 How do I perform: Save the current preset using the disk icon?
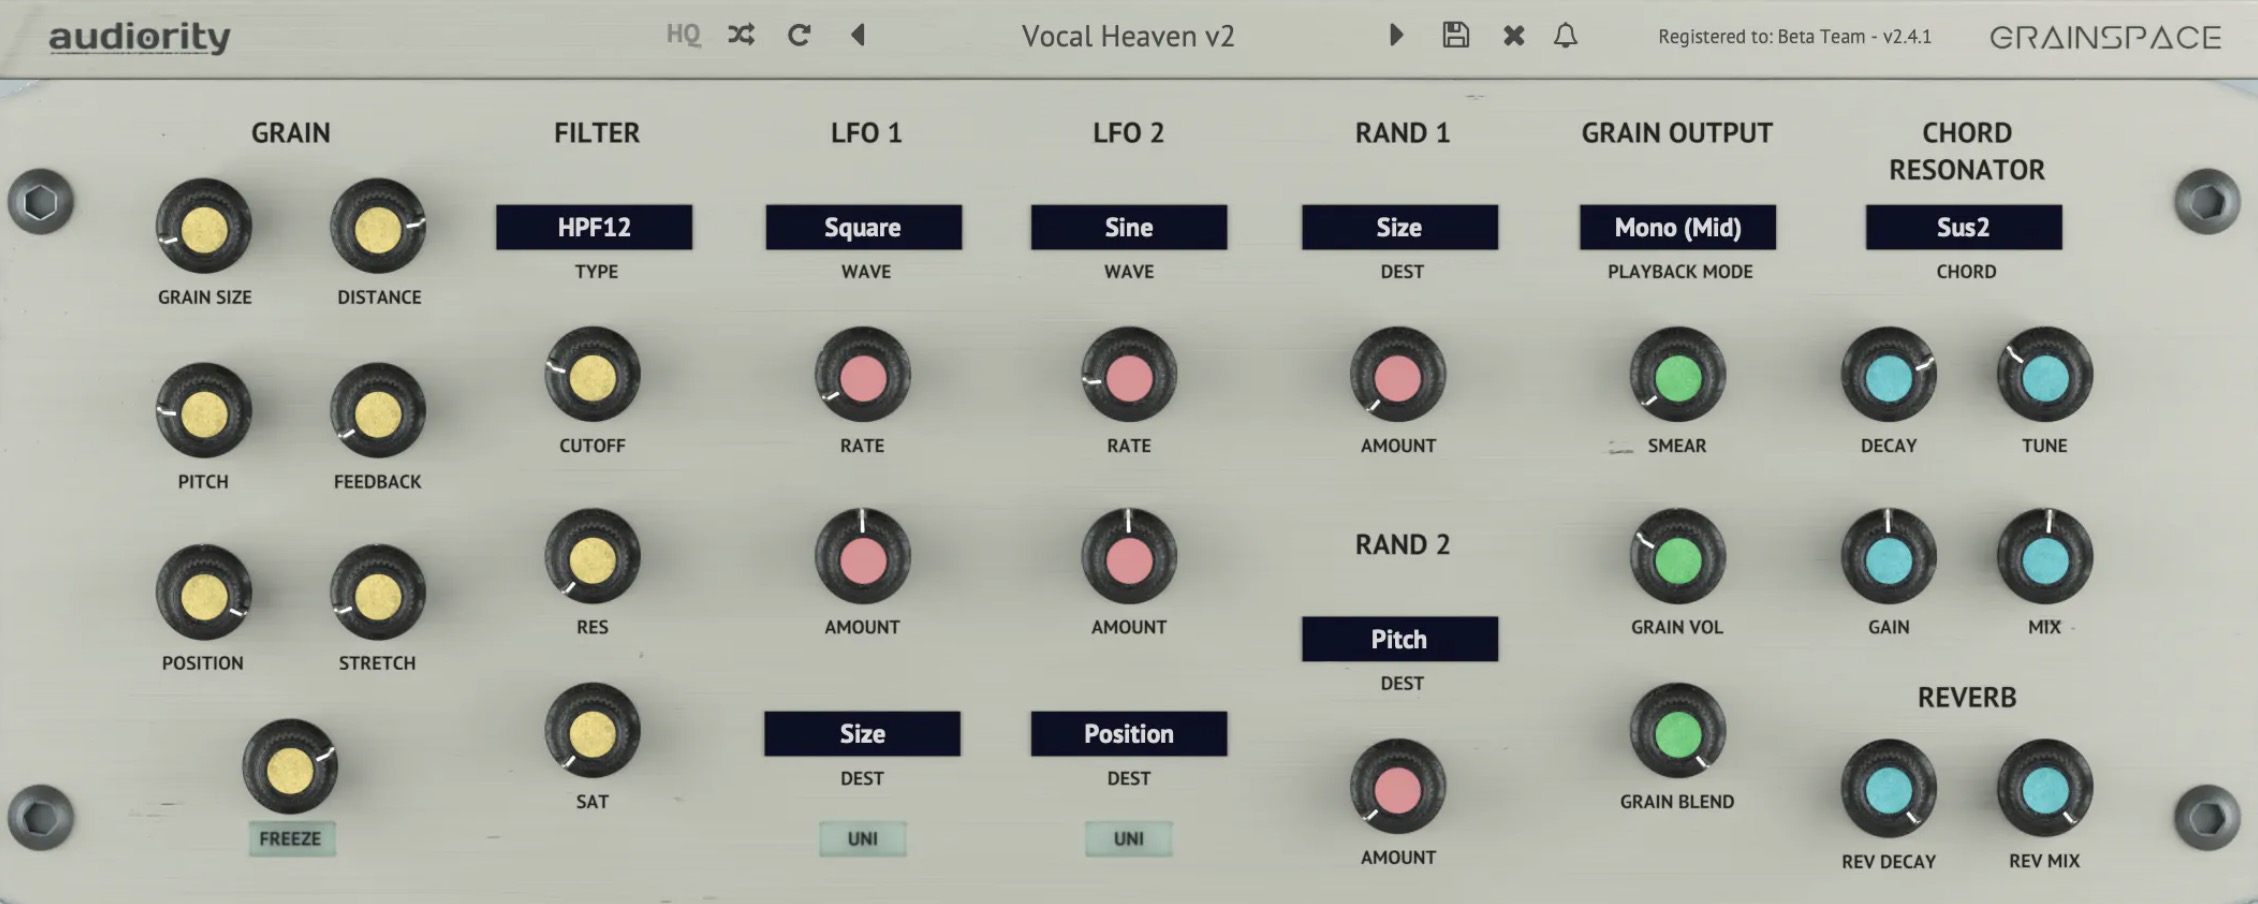[1456, 35]
